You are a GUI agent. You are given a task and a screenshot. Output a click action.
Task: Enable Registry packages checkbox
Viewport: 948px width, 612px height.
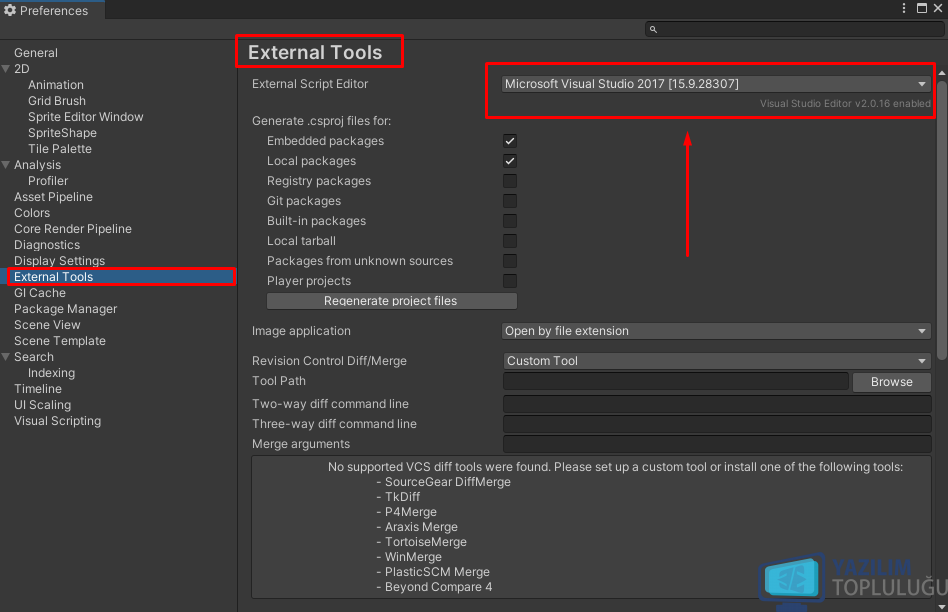click(510, 181)
